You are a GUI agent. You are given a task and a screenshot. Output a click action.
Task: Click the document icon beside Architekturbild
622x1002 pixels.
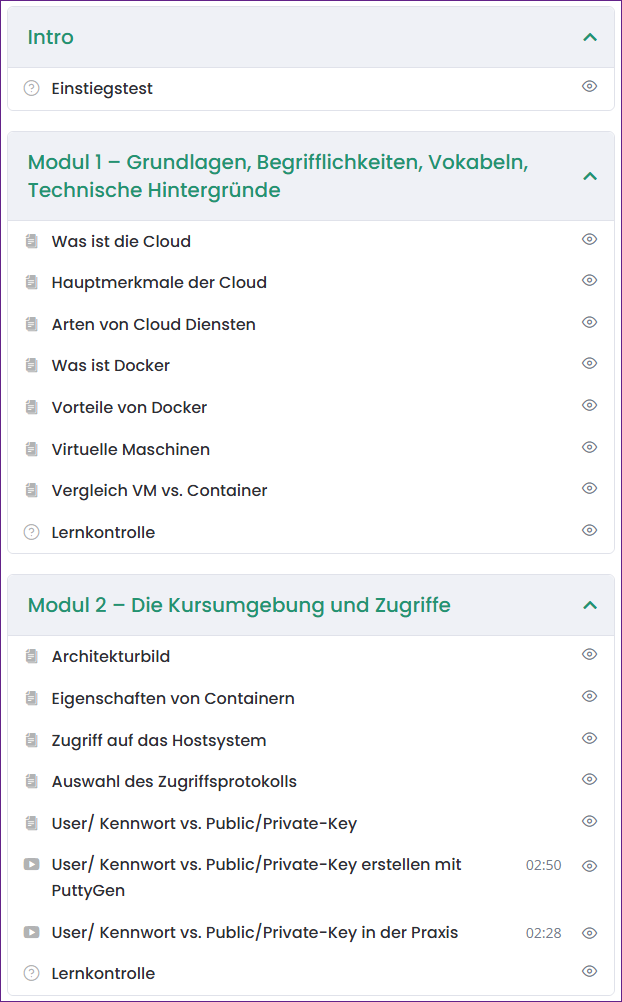coord(31,656)
